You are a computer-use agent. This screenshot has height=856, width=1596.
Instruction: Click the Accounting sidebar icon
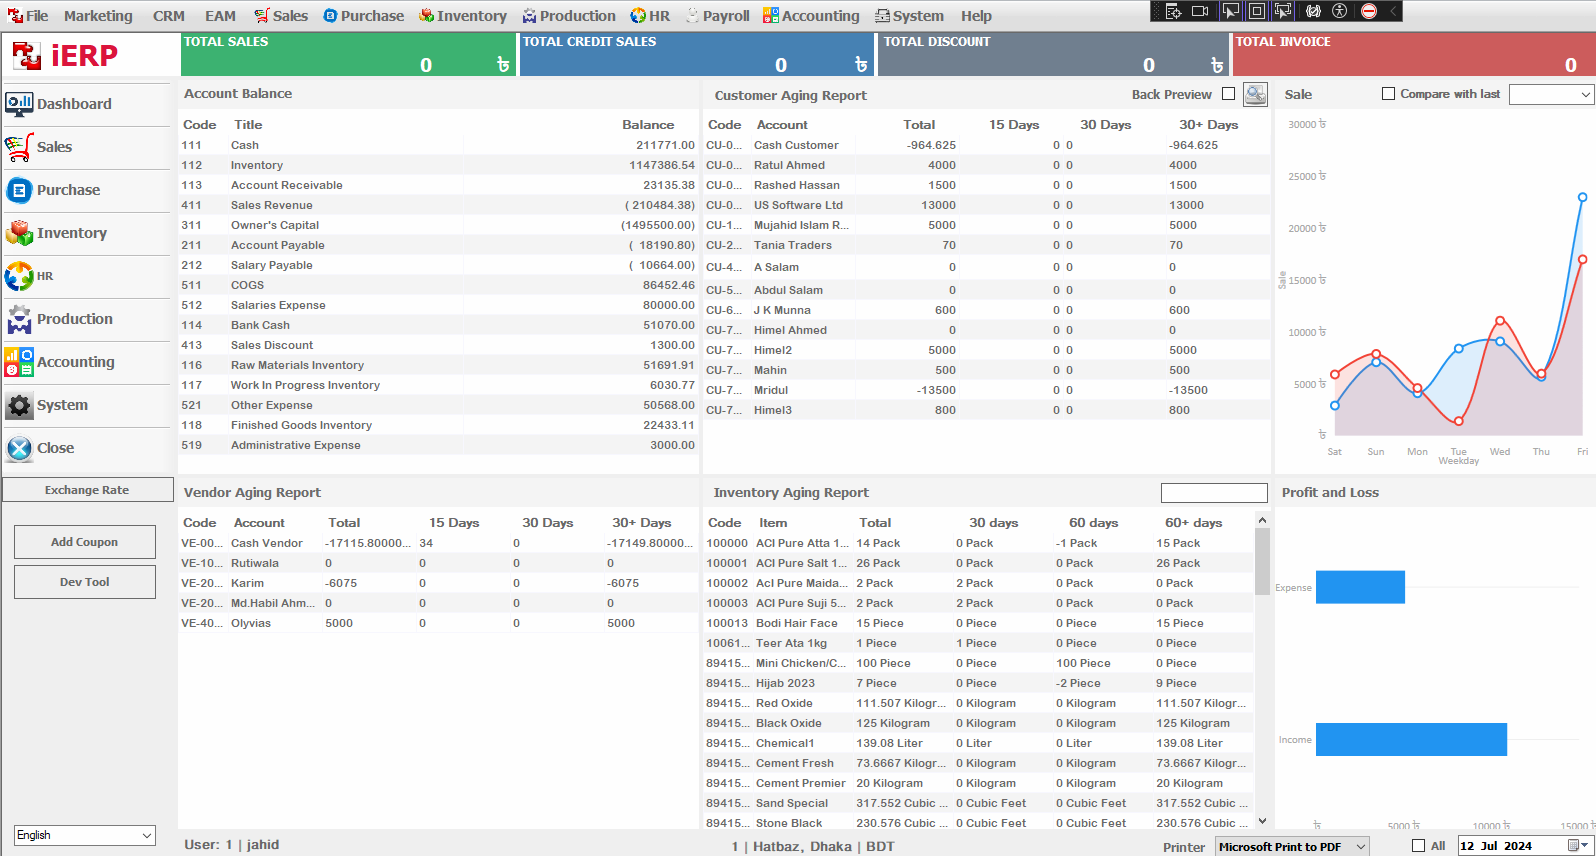click(19, 362)
